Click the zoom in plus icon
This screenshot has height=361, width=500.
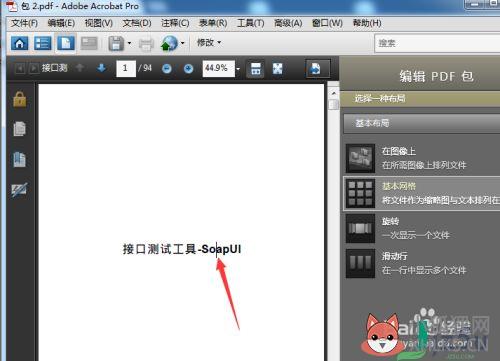tap(188, 69)
